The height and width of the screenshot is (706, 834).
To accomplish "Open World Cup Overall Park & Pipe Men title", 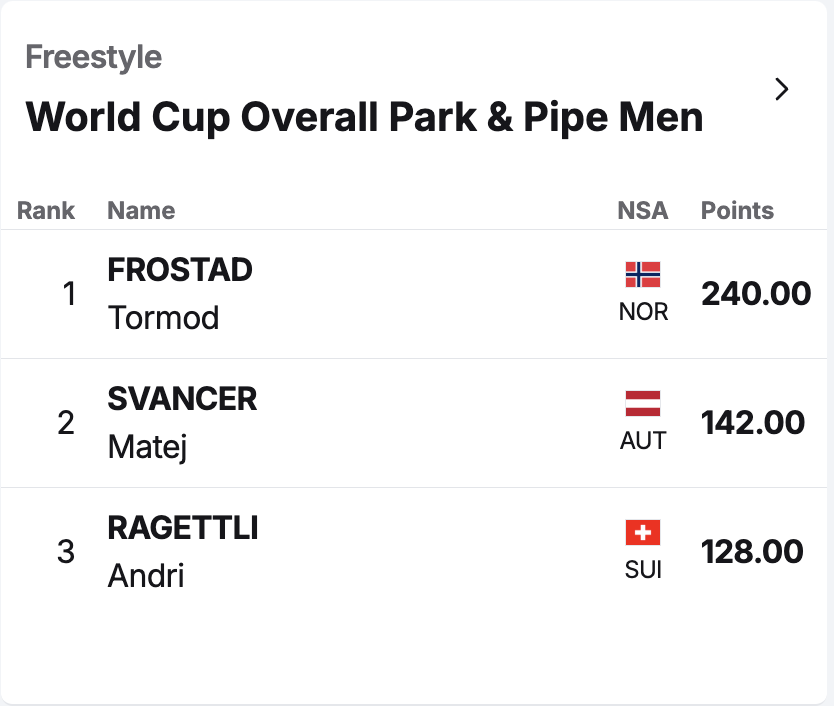I will coord(364,118).
